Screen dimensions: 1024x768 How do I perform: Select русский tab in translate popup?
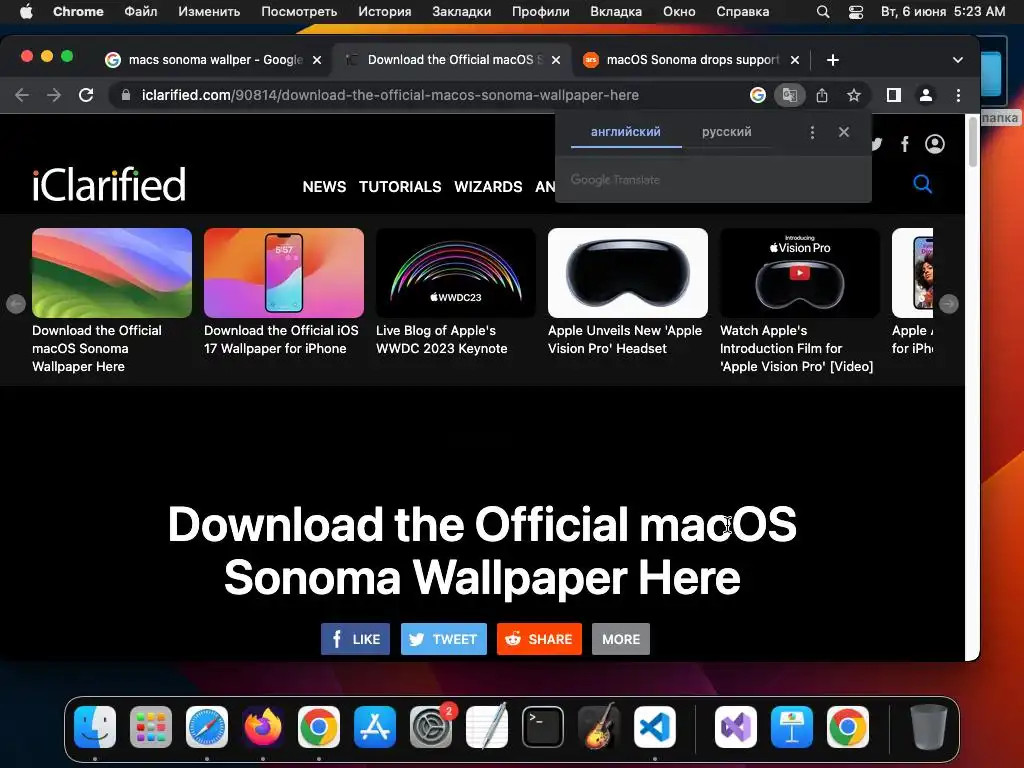(726, 132)
